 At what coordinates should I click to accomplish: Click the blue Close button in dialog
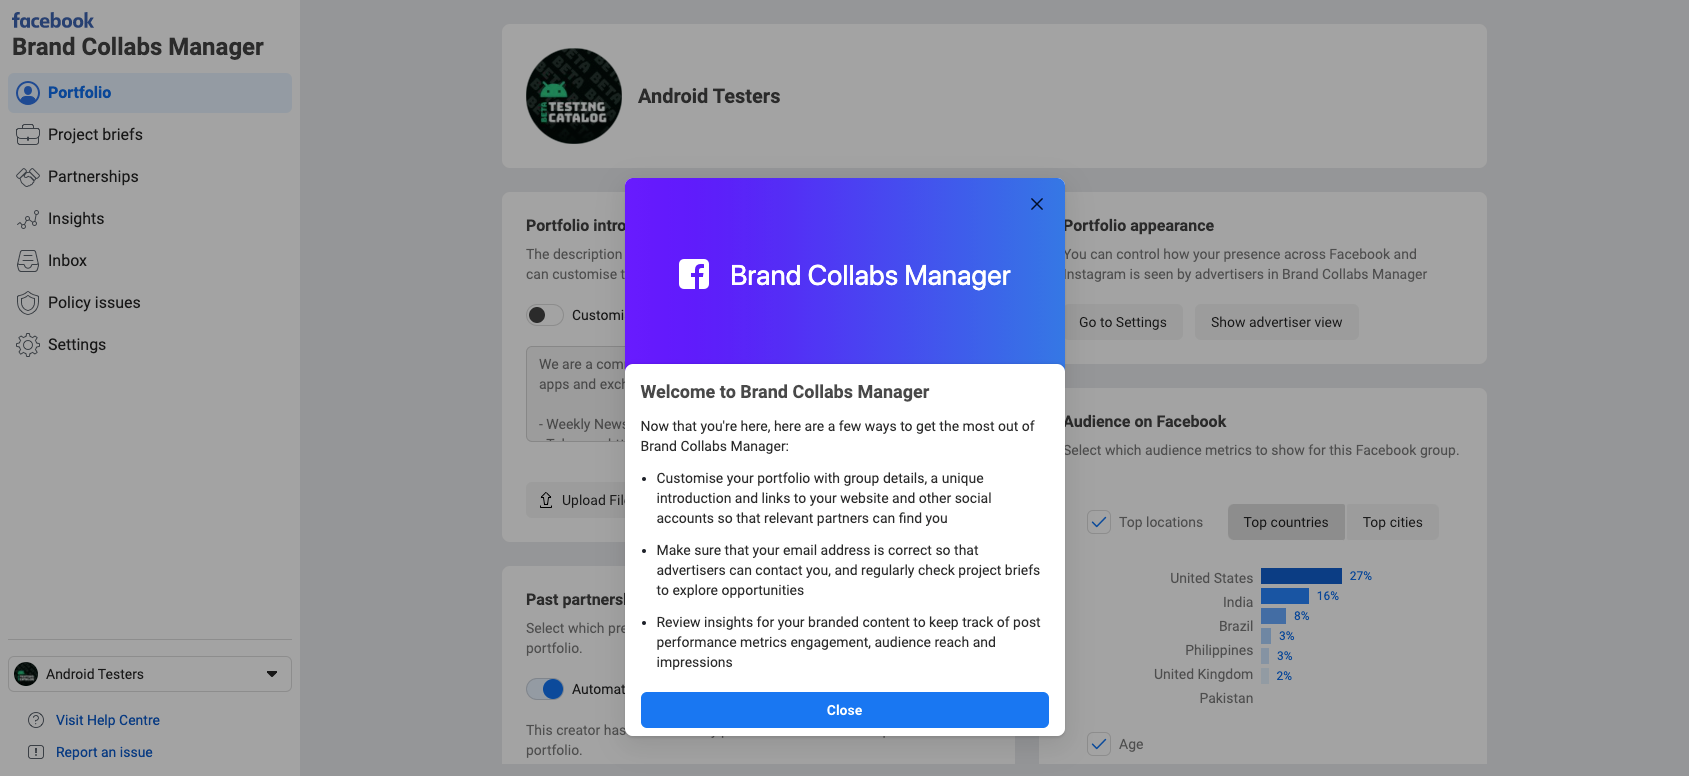click(845, 710)
